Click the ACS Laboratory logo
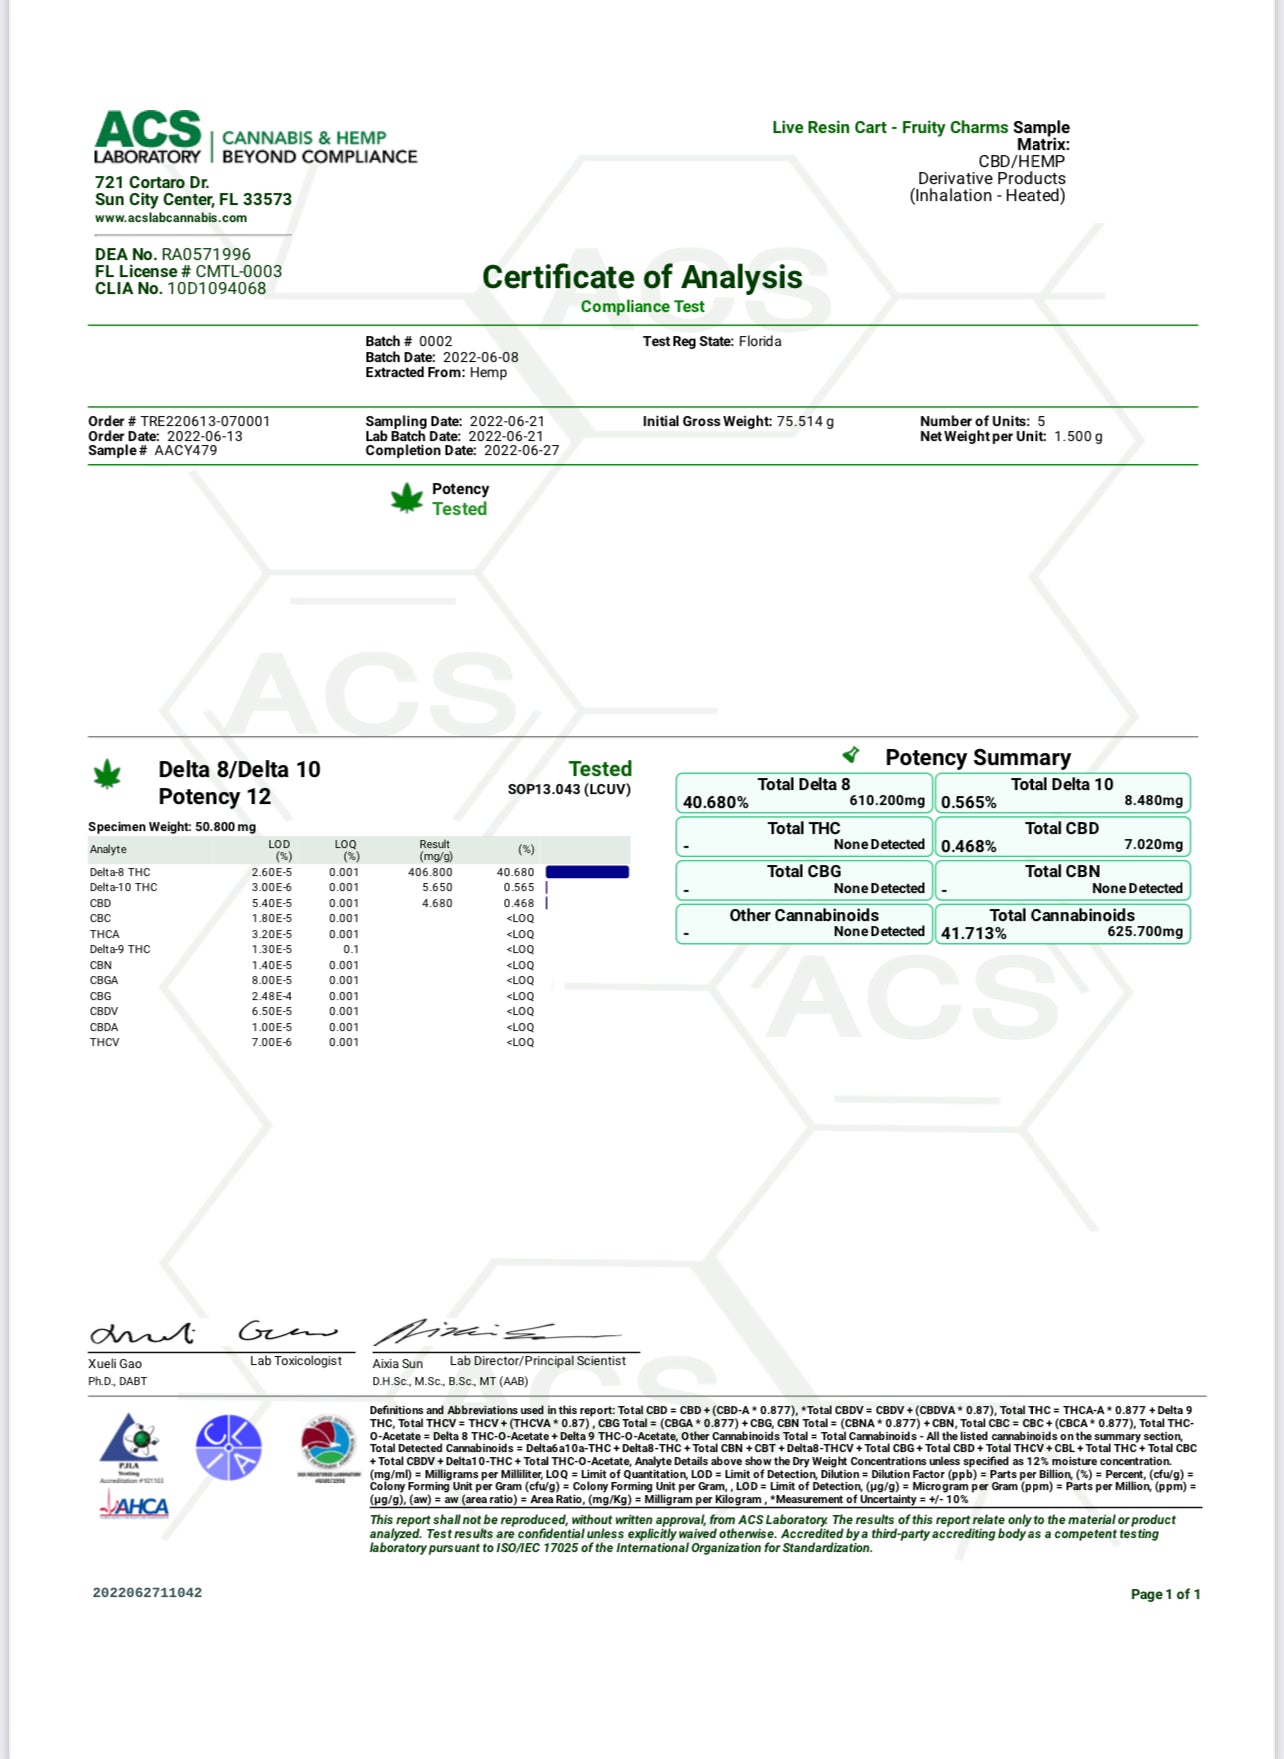The image size is (1284, 1759). coord(255,138)
